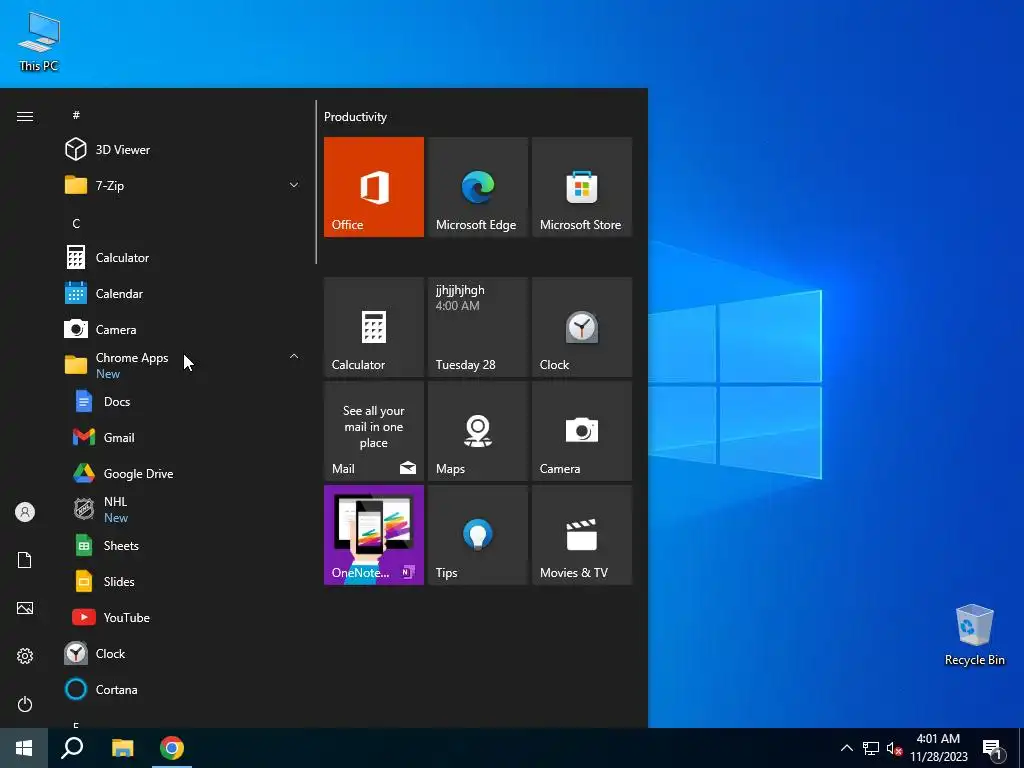Launch Cortana from the app list
The height and width of the screenshot is (768, 1024).
183,689
